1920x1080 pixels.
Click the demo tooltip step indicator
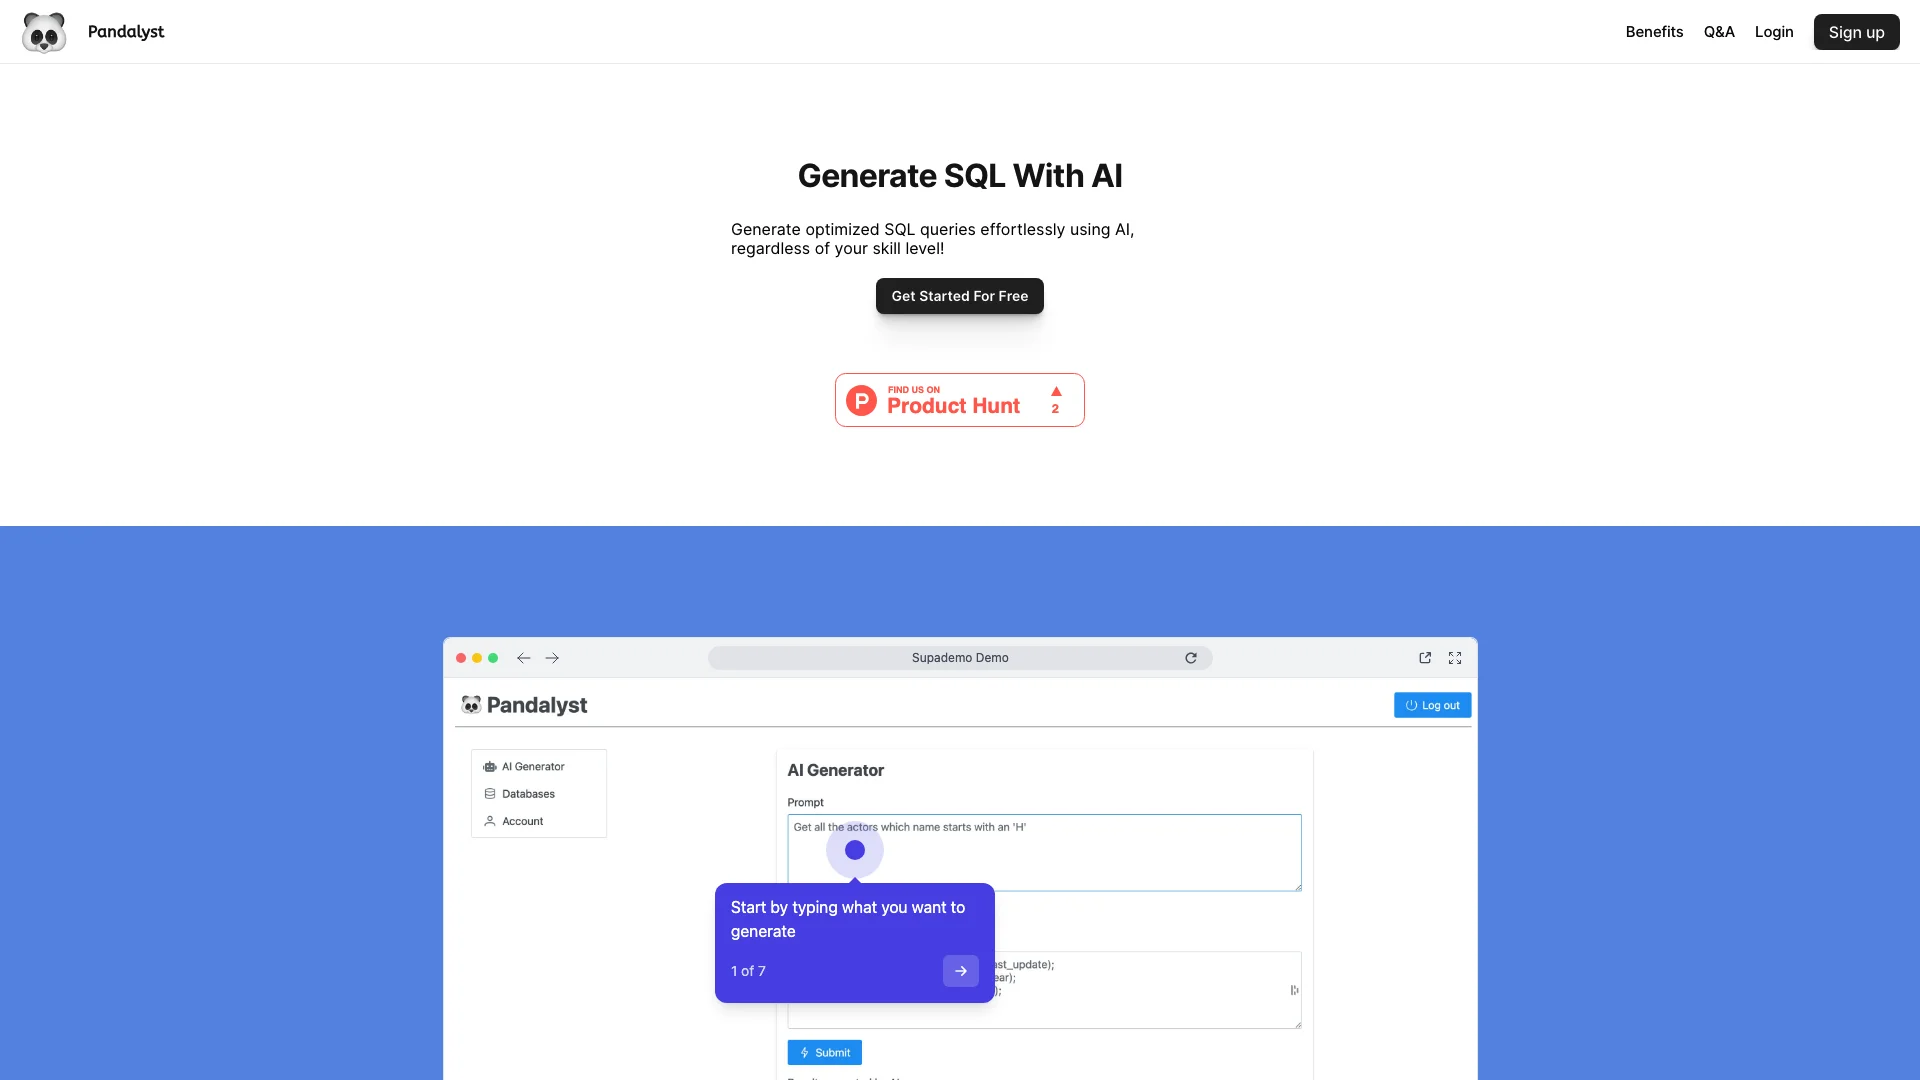[748, 971]
